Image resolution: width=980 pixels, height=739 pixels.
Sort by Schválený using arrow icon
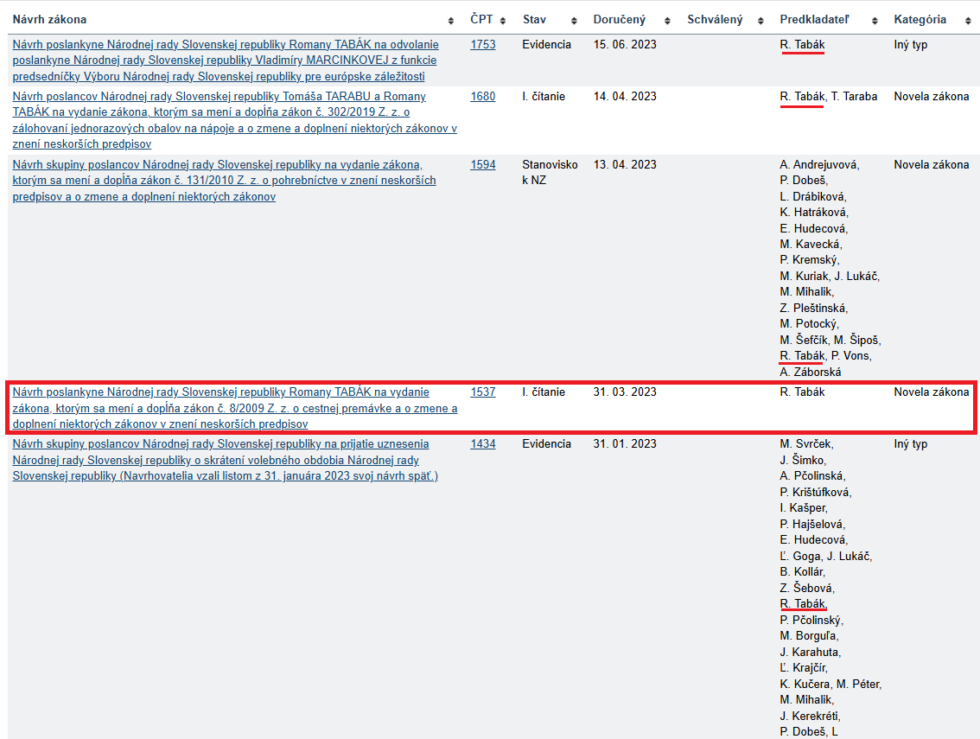pyautogui.click(x=761, y=21)
